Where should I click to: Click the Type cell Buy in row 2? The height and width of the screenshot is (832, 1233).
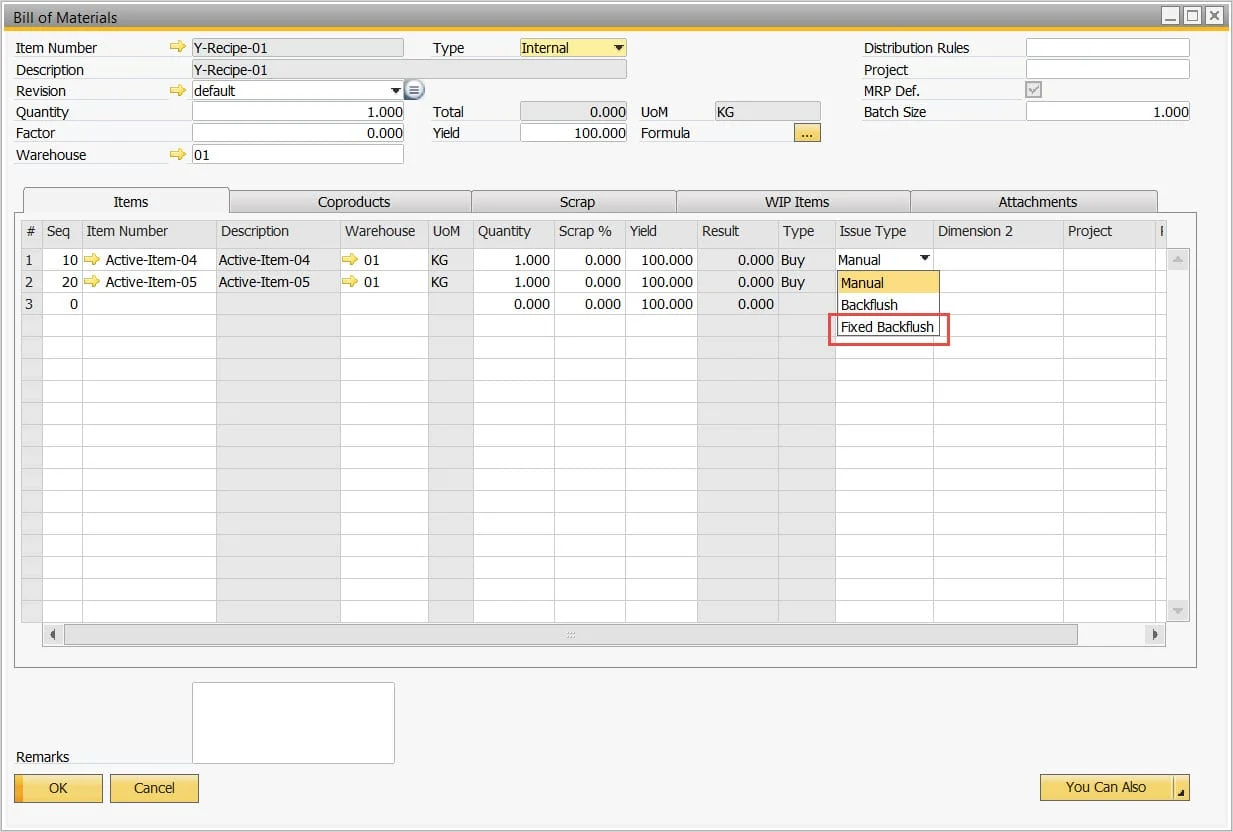click(x=807, y=282)
